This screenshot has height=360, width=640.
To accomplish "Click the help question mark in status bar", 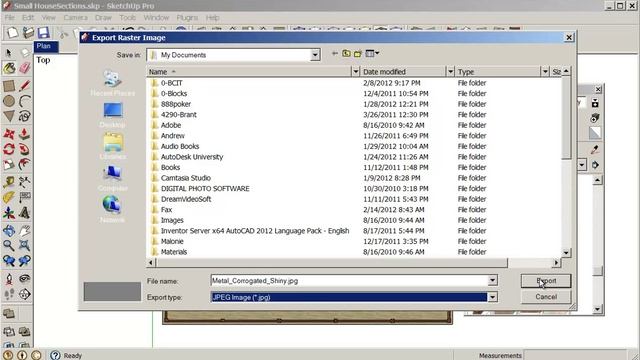I will (56, 355).
